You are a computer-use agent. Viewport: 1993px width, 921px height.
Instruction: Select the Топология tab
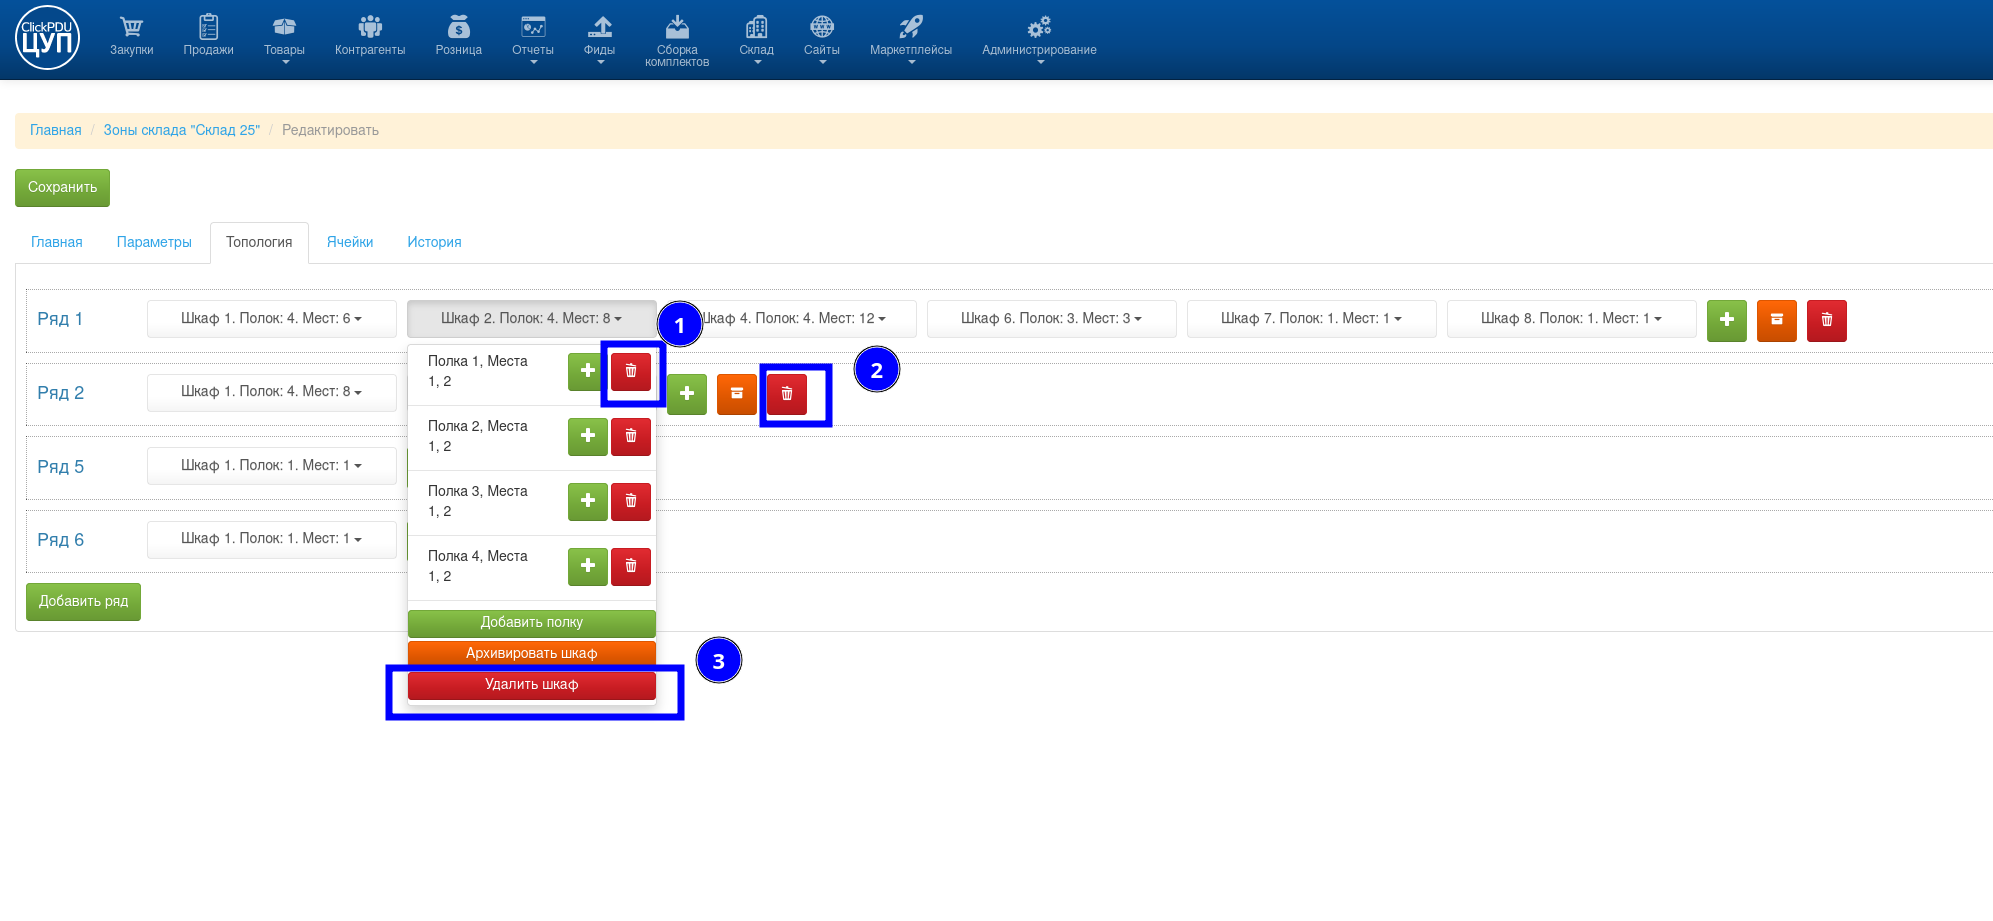[259, 242]
